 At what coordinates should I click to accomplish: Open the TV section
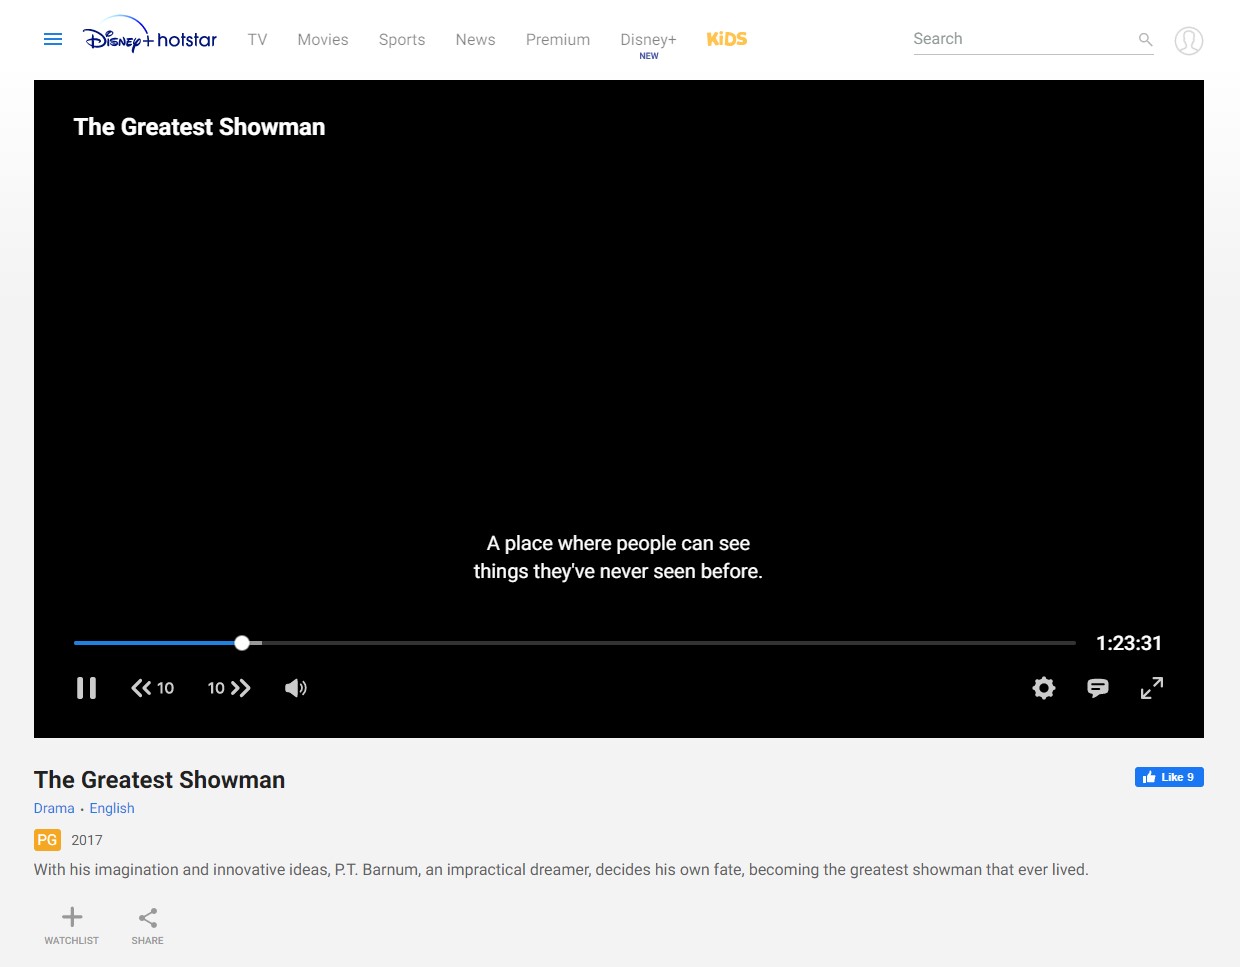[x=257, y=40]
